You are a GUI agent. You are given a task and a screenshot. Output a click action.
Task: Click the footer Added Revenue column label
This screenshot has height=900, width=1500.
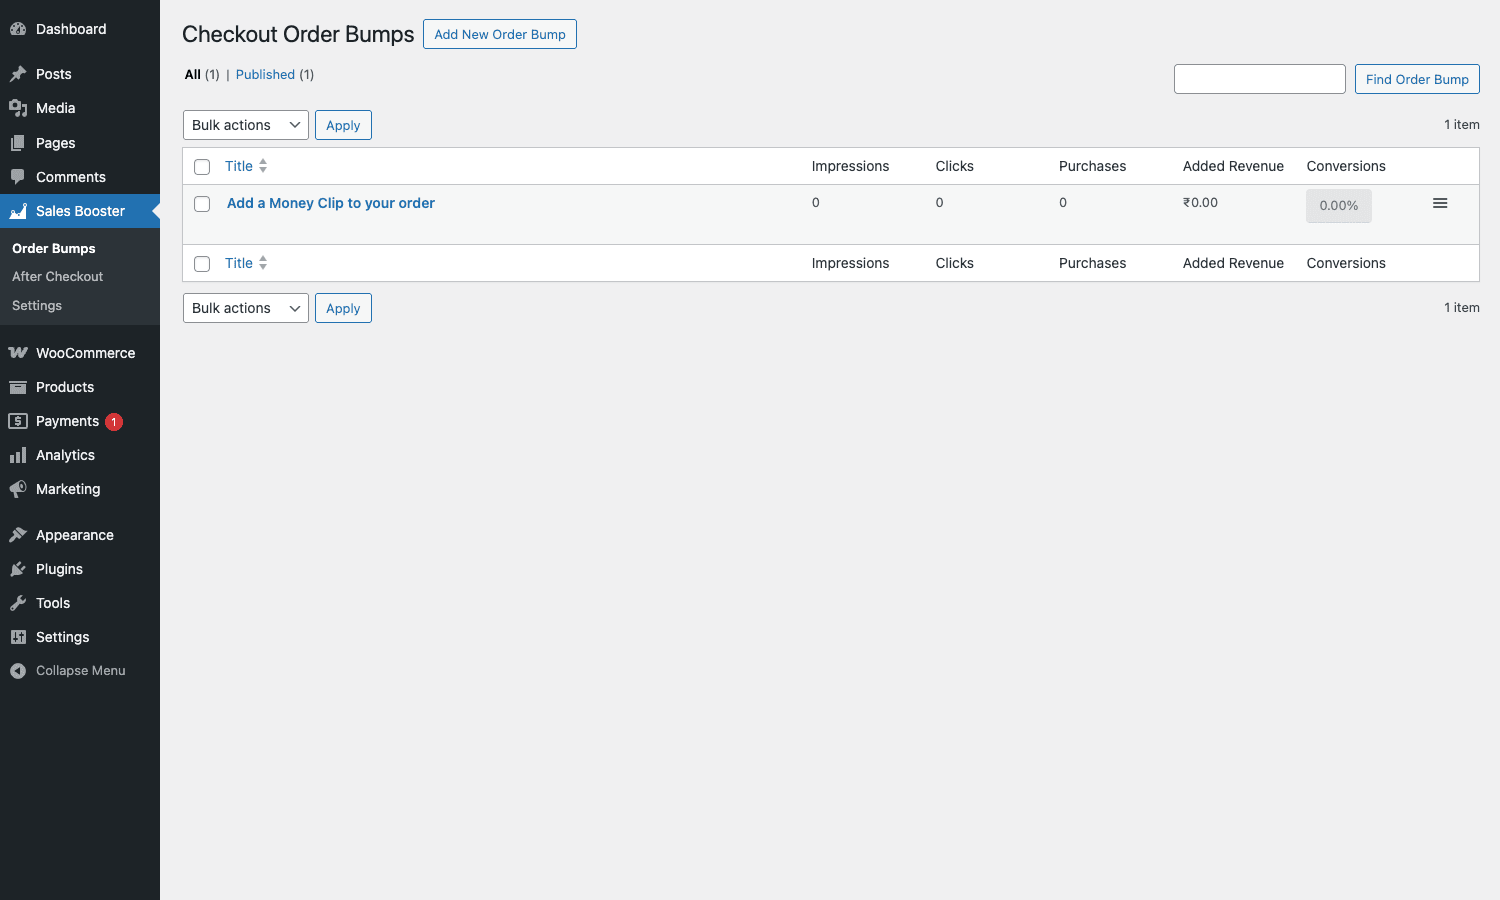tap(1233, 263)
